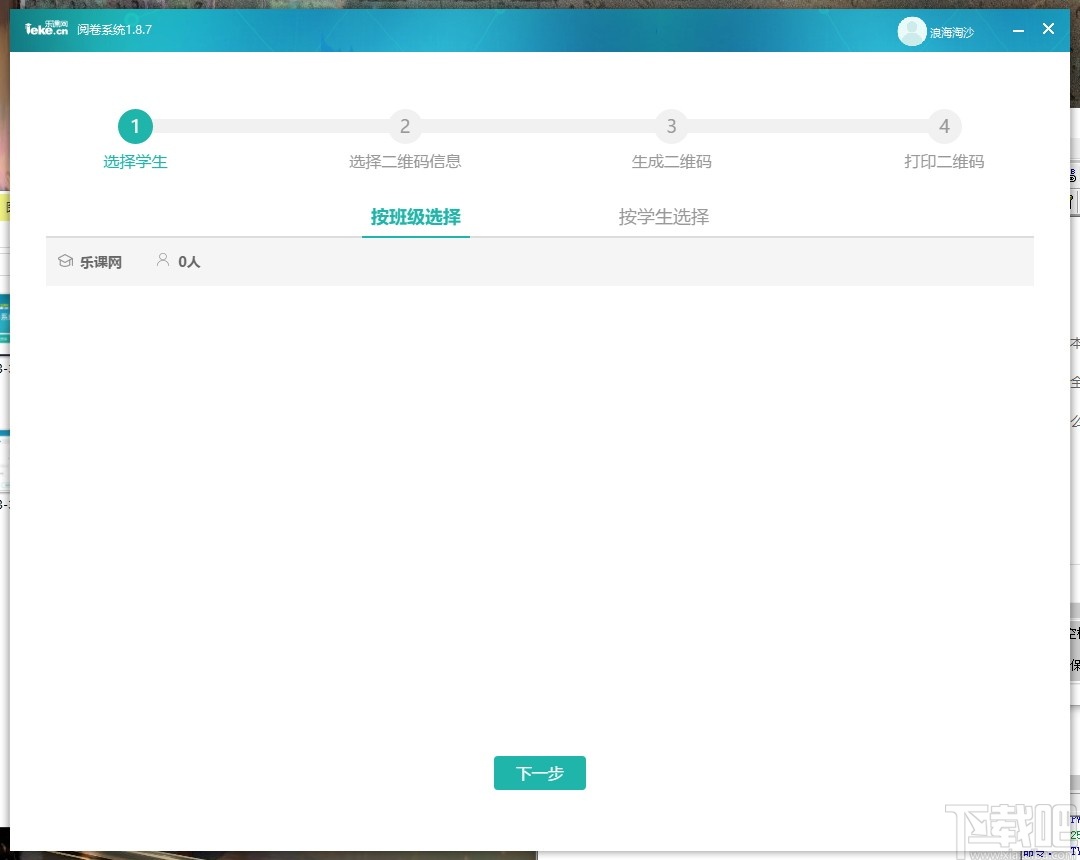The image size is (1080, 860).
Task: Select the 0人 student count indicator
Action: [188, 261]
